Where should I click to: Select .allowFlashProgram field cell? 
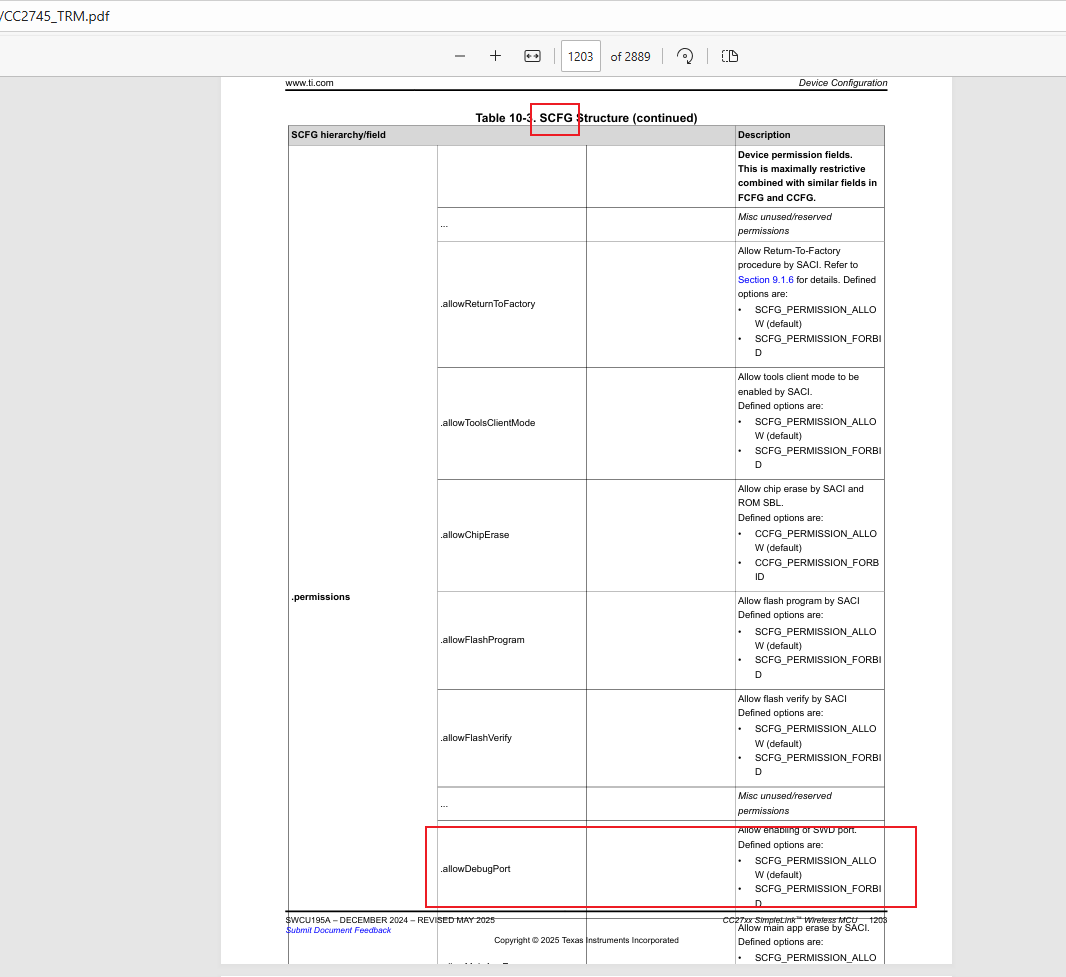tap(511, 640)
